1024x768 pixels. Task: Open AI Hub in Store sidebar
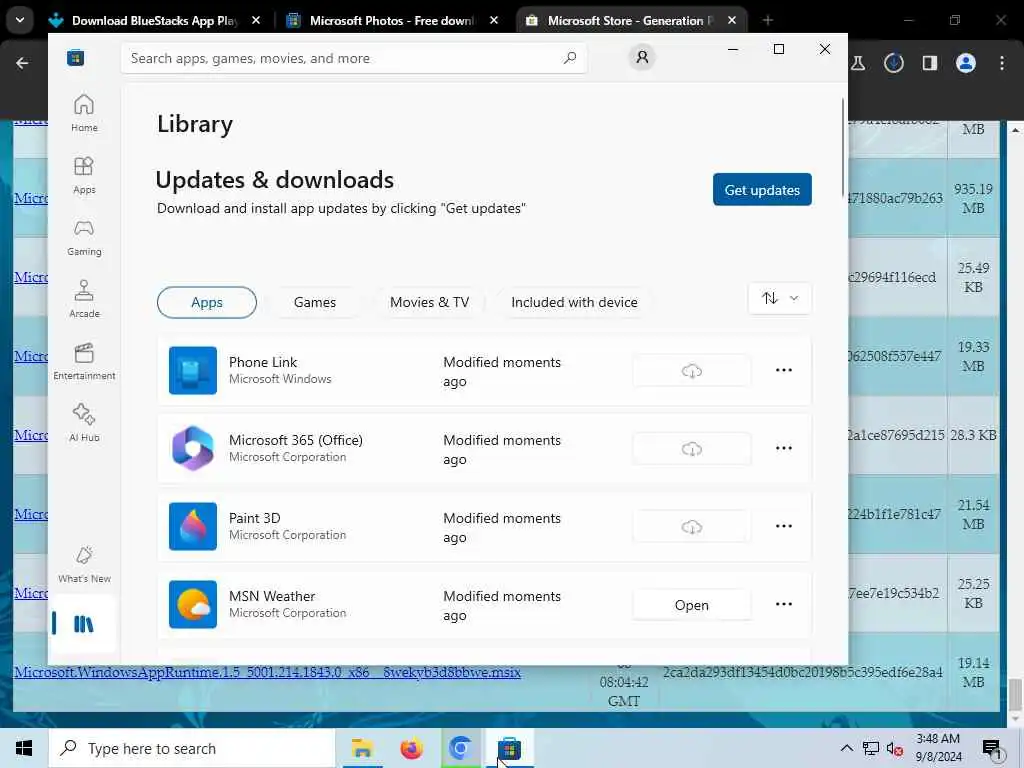pos(84,423)
